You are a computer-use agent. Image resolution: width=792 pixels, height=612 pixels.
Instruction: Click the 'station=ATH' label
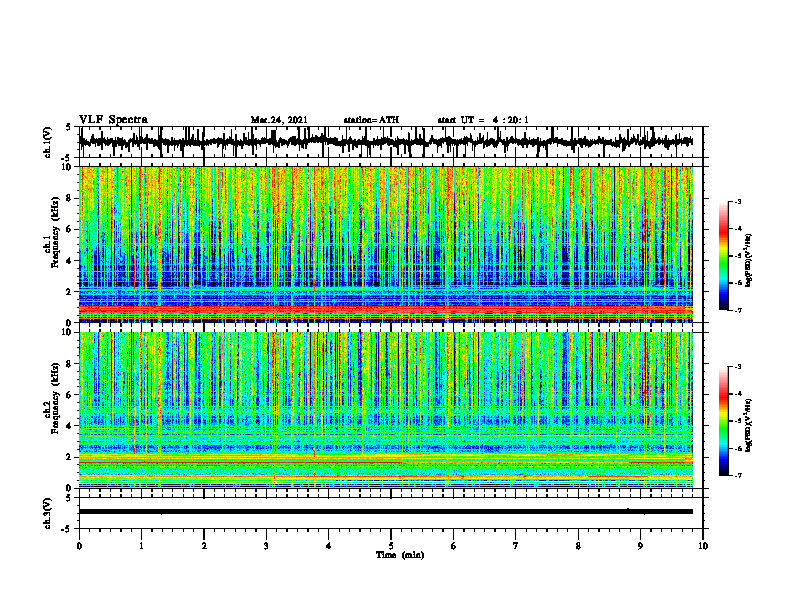click(x=371, y=120)
